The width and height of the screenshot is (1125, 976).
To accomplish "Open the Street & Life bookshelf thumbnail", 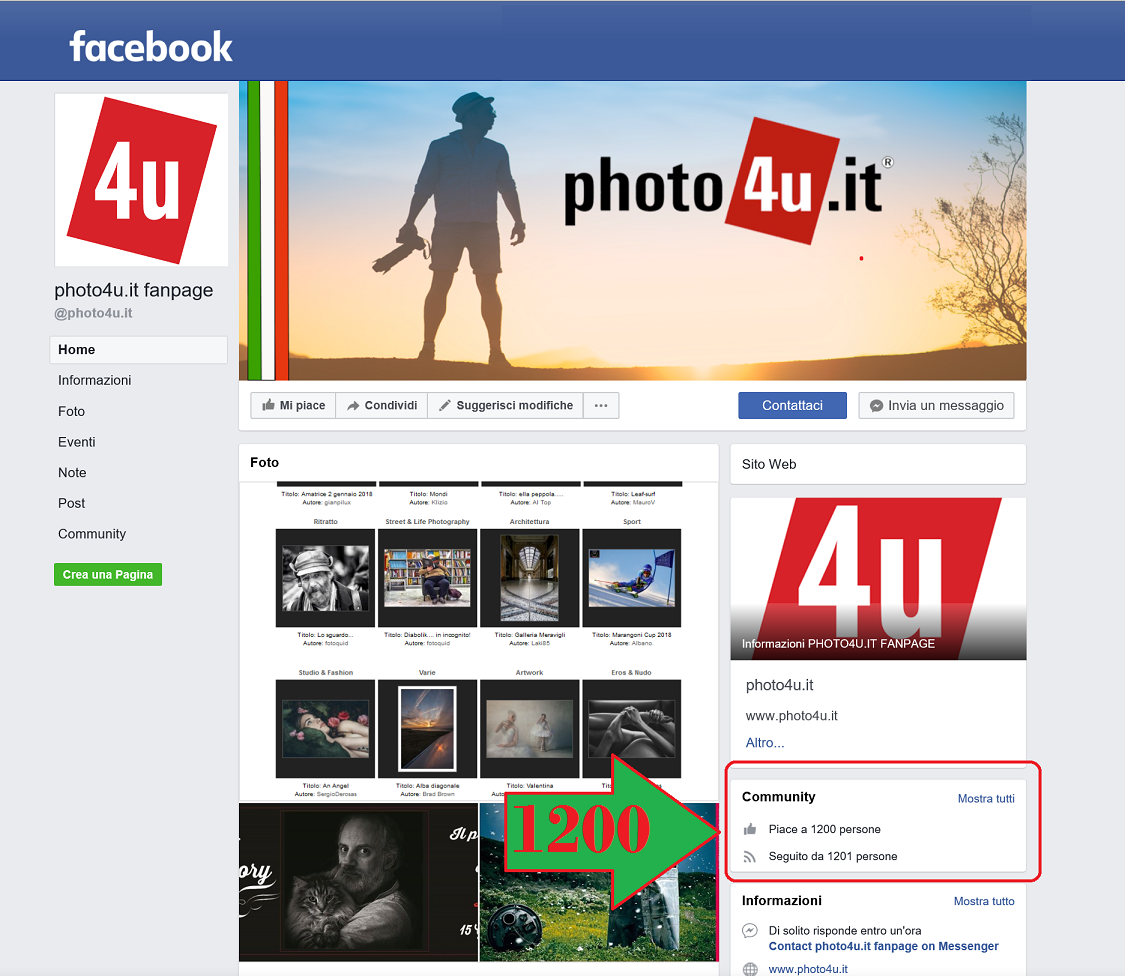I will [x=428, y=578].
